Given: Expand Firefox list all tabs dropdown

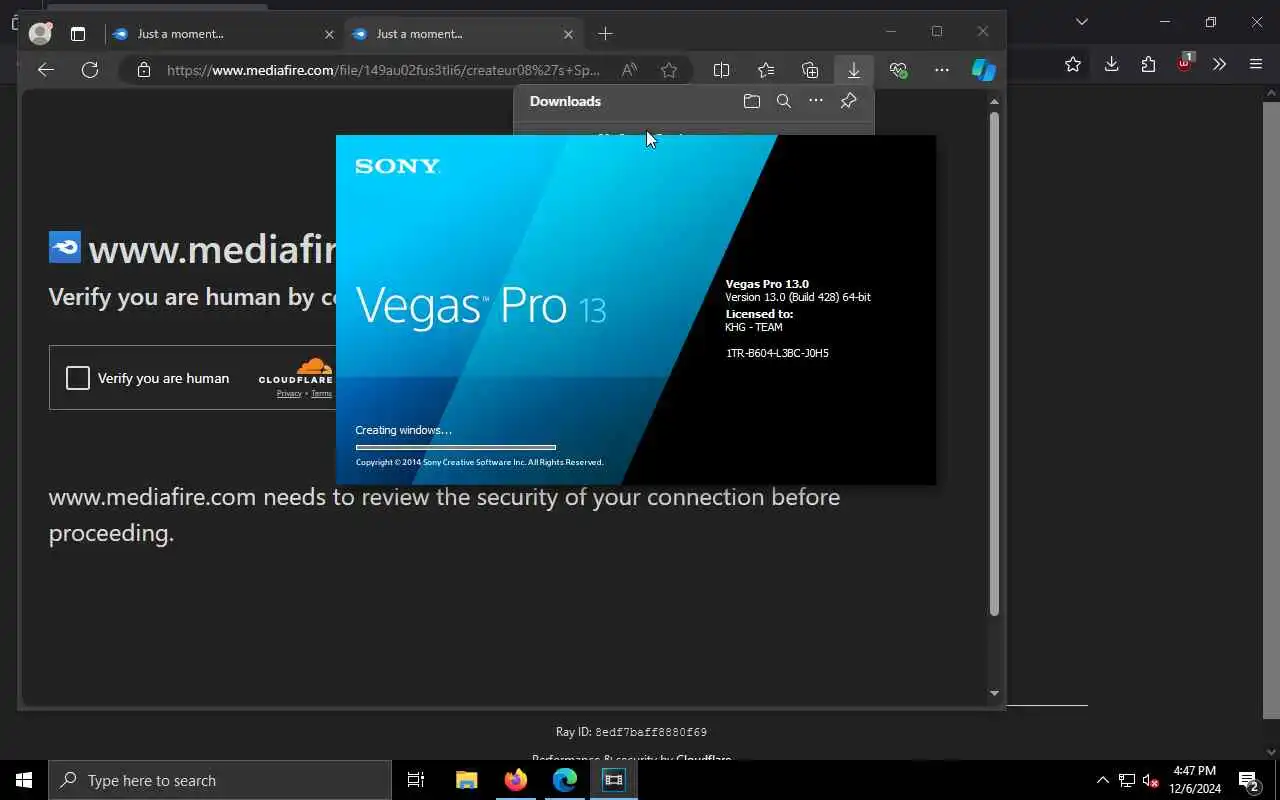Looking at the screenshot, I should click(1081, 22).
